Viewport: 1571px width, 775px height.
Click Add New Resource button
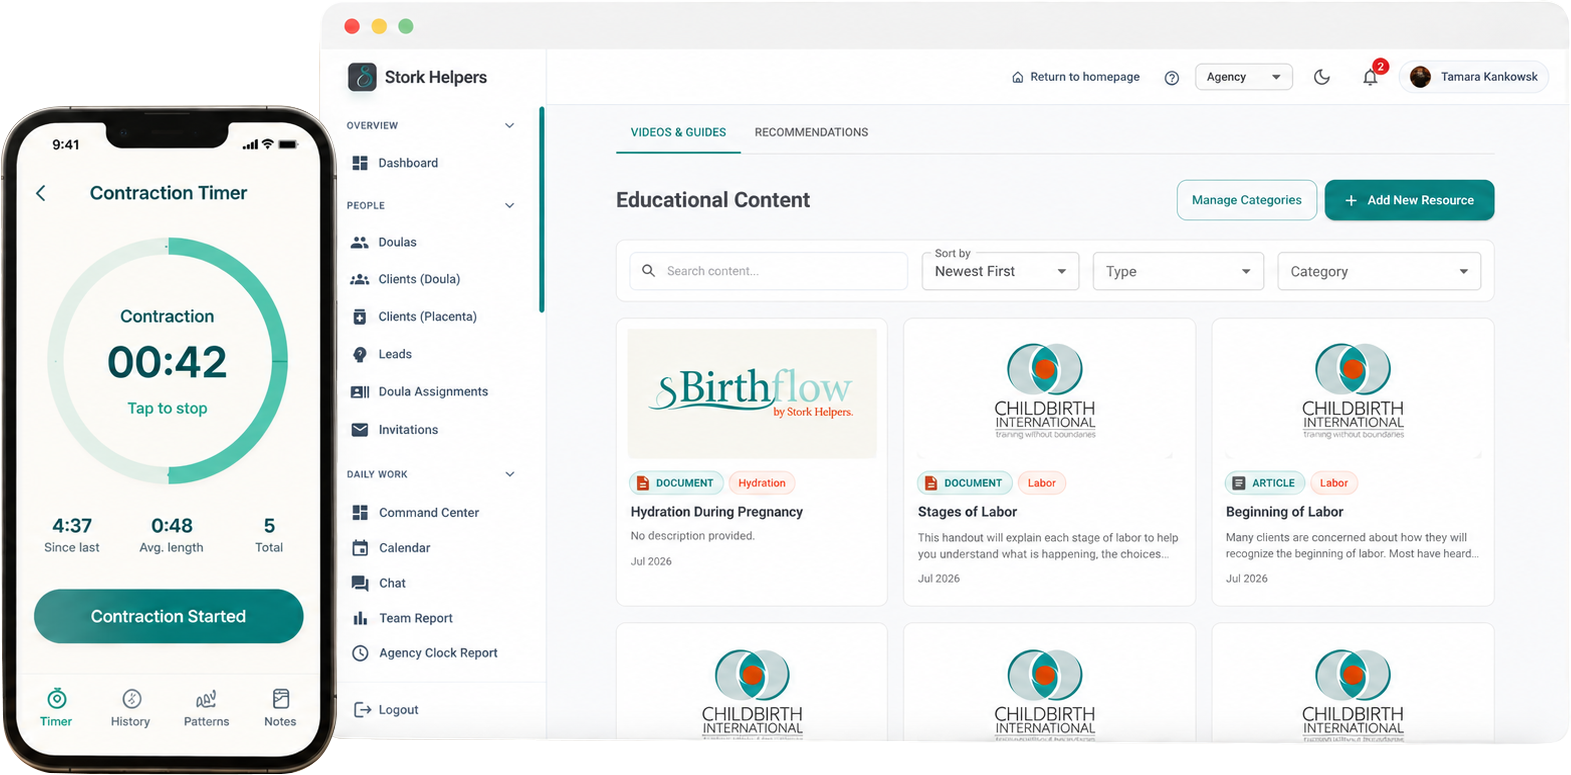click(1409, 200)
